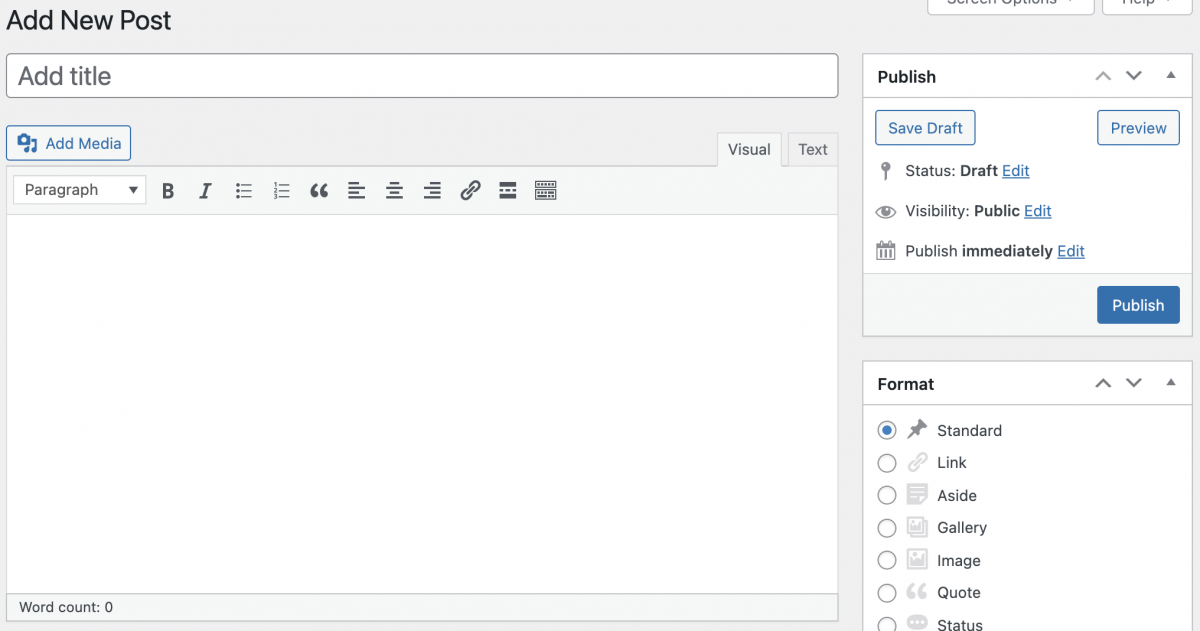Toggle italic formatting in editor toolbar
Viewport: 1200px width, 631px height.
point(205,190)
